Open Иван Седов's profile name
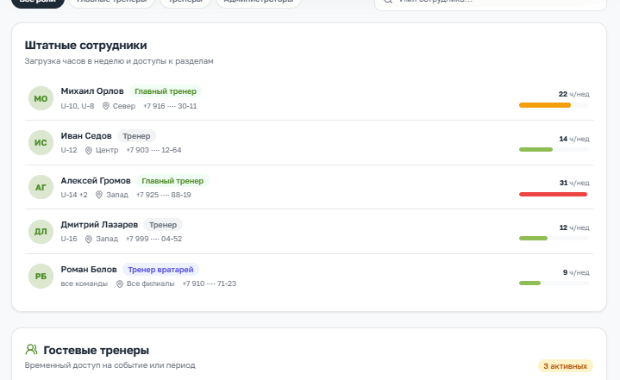 tap(86, 136)
